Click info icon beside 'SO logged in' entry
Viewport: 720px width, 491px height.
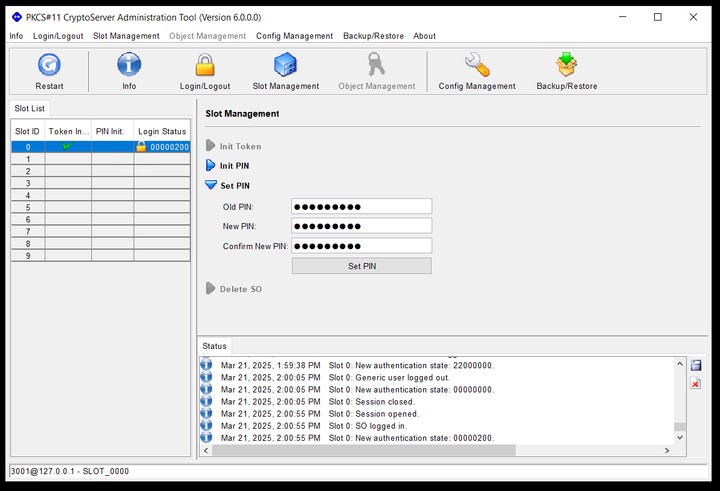206,425
